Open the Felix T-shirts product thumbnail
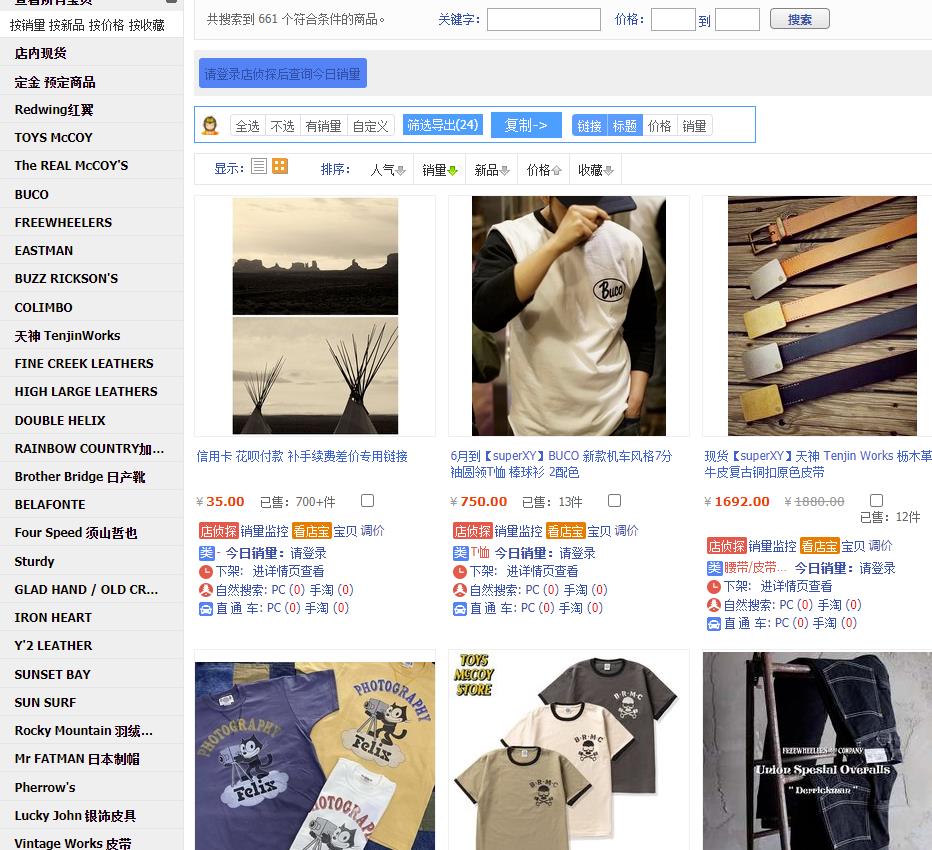The width and height of the screenshot is (932, 850). click(315, 755)
